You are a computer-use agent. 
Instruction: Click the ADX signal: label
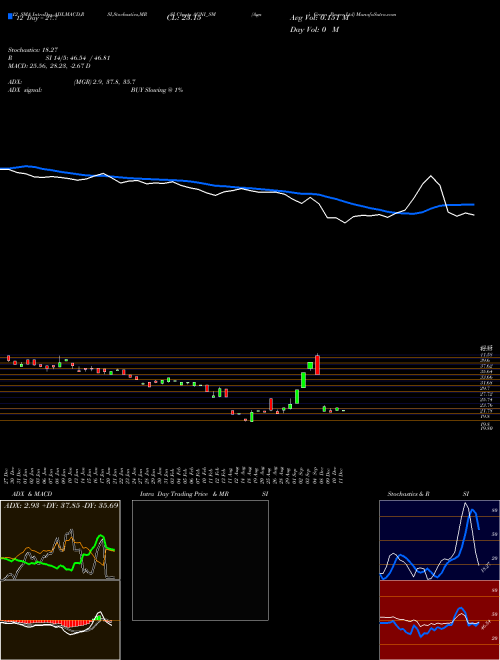[24, 90]
